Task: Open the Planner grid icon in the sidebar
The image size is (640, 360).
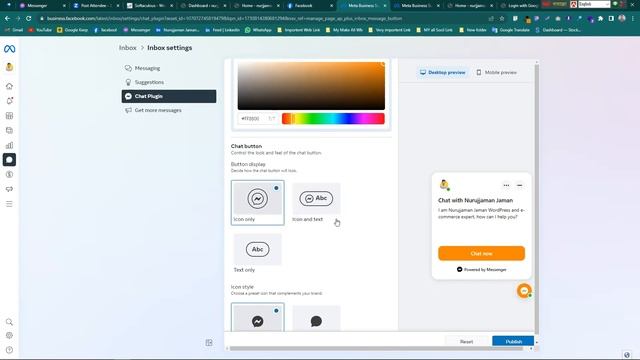Action: (x=9, y=116)
